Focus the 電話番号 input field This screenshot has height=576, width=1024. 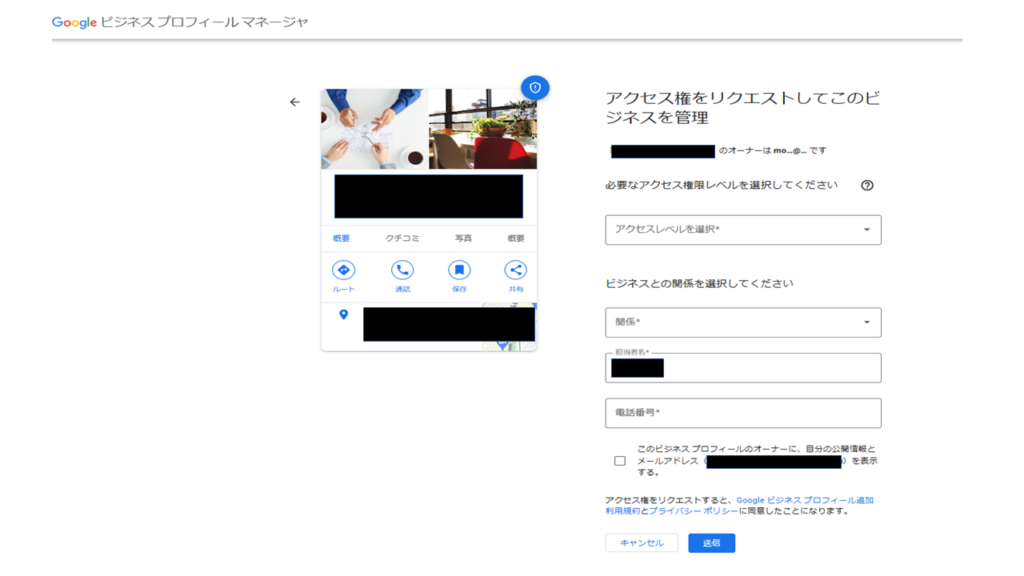(x=743, y=413)
